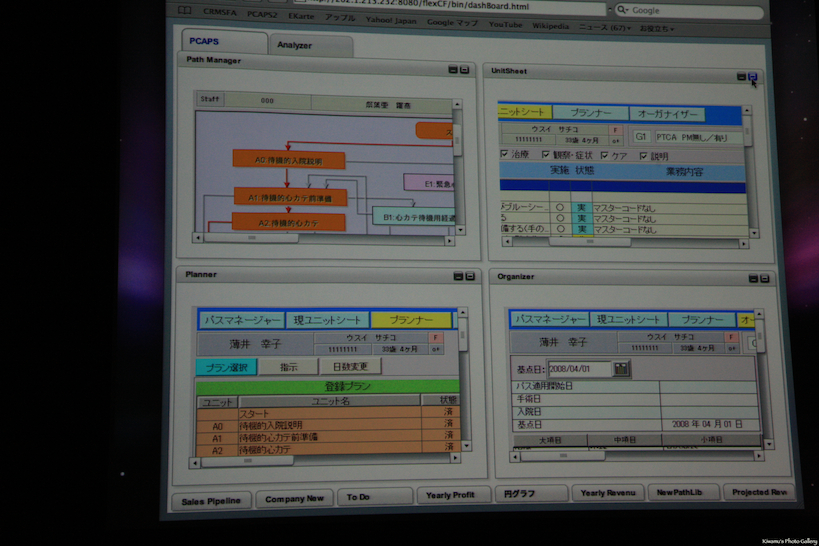Click the 基点日 date input field
Screen dimensions: 819x546
(579, 369)
